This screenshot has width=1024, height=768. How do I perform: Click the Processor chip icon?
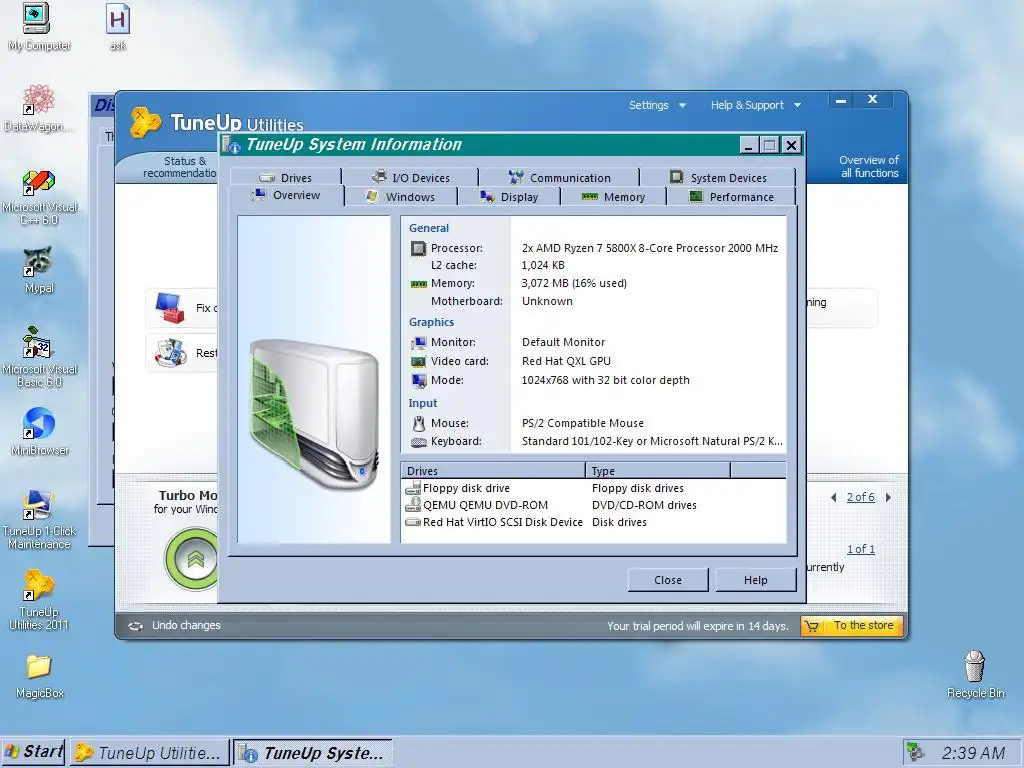(419, 248)
